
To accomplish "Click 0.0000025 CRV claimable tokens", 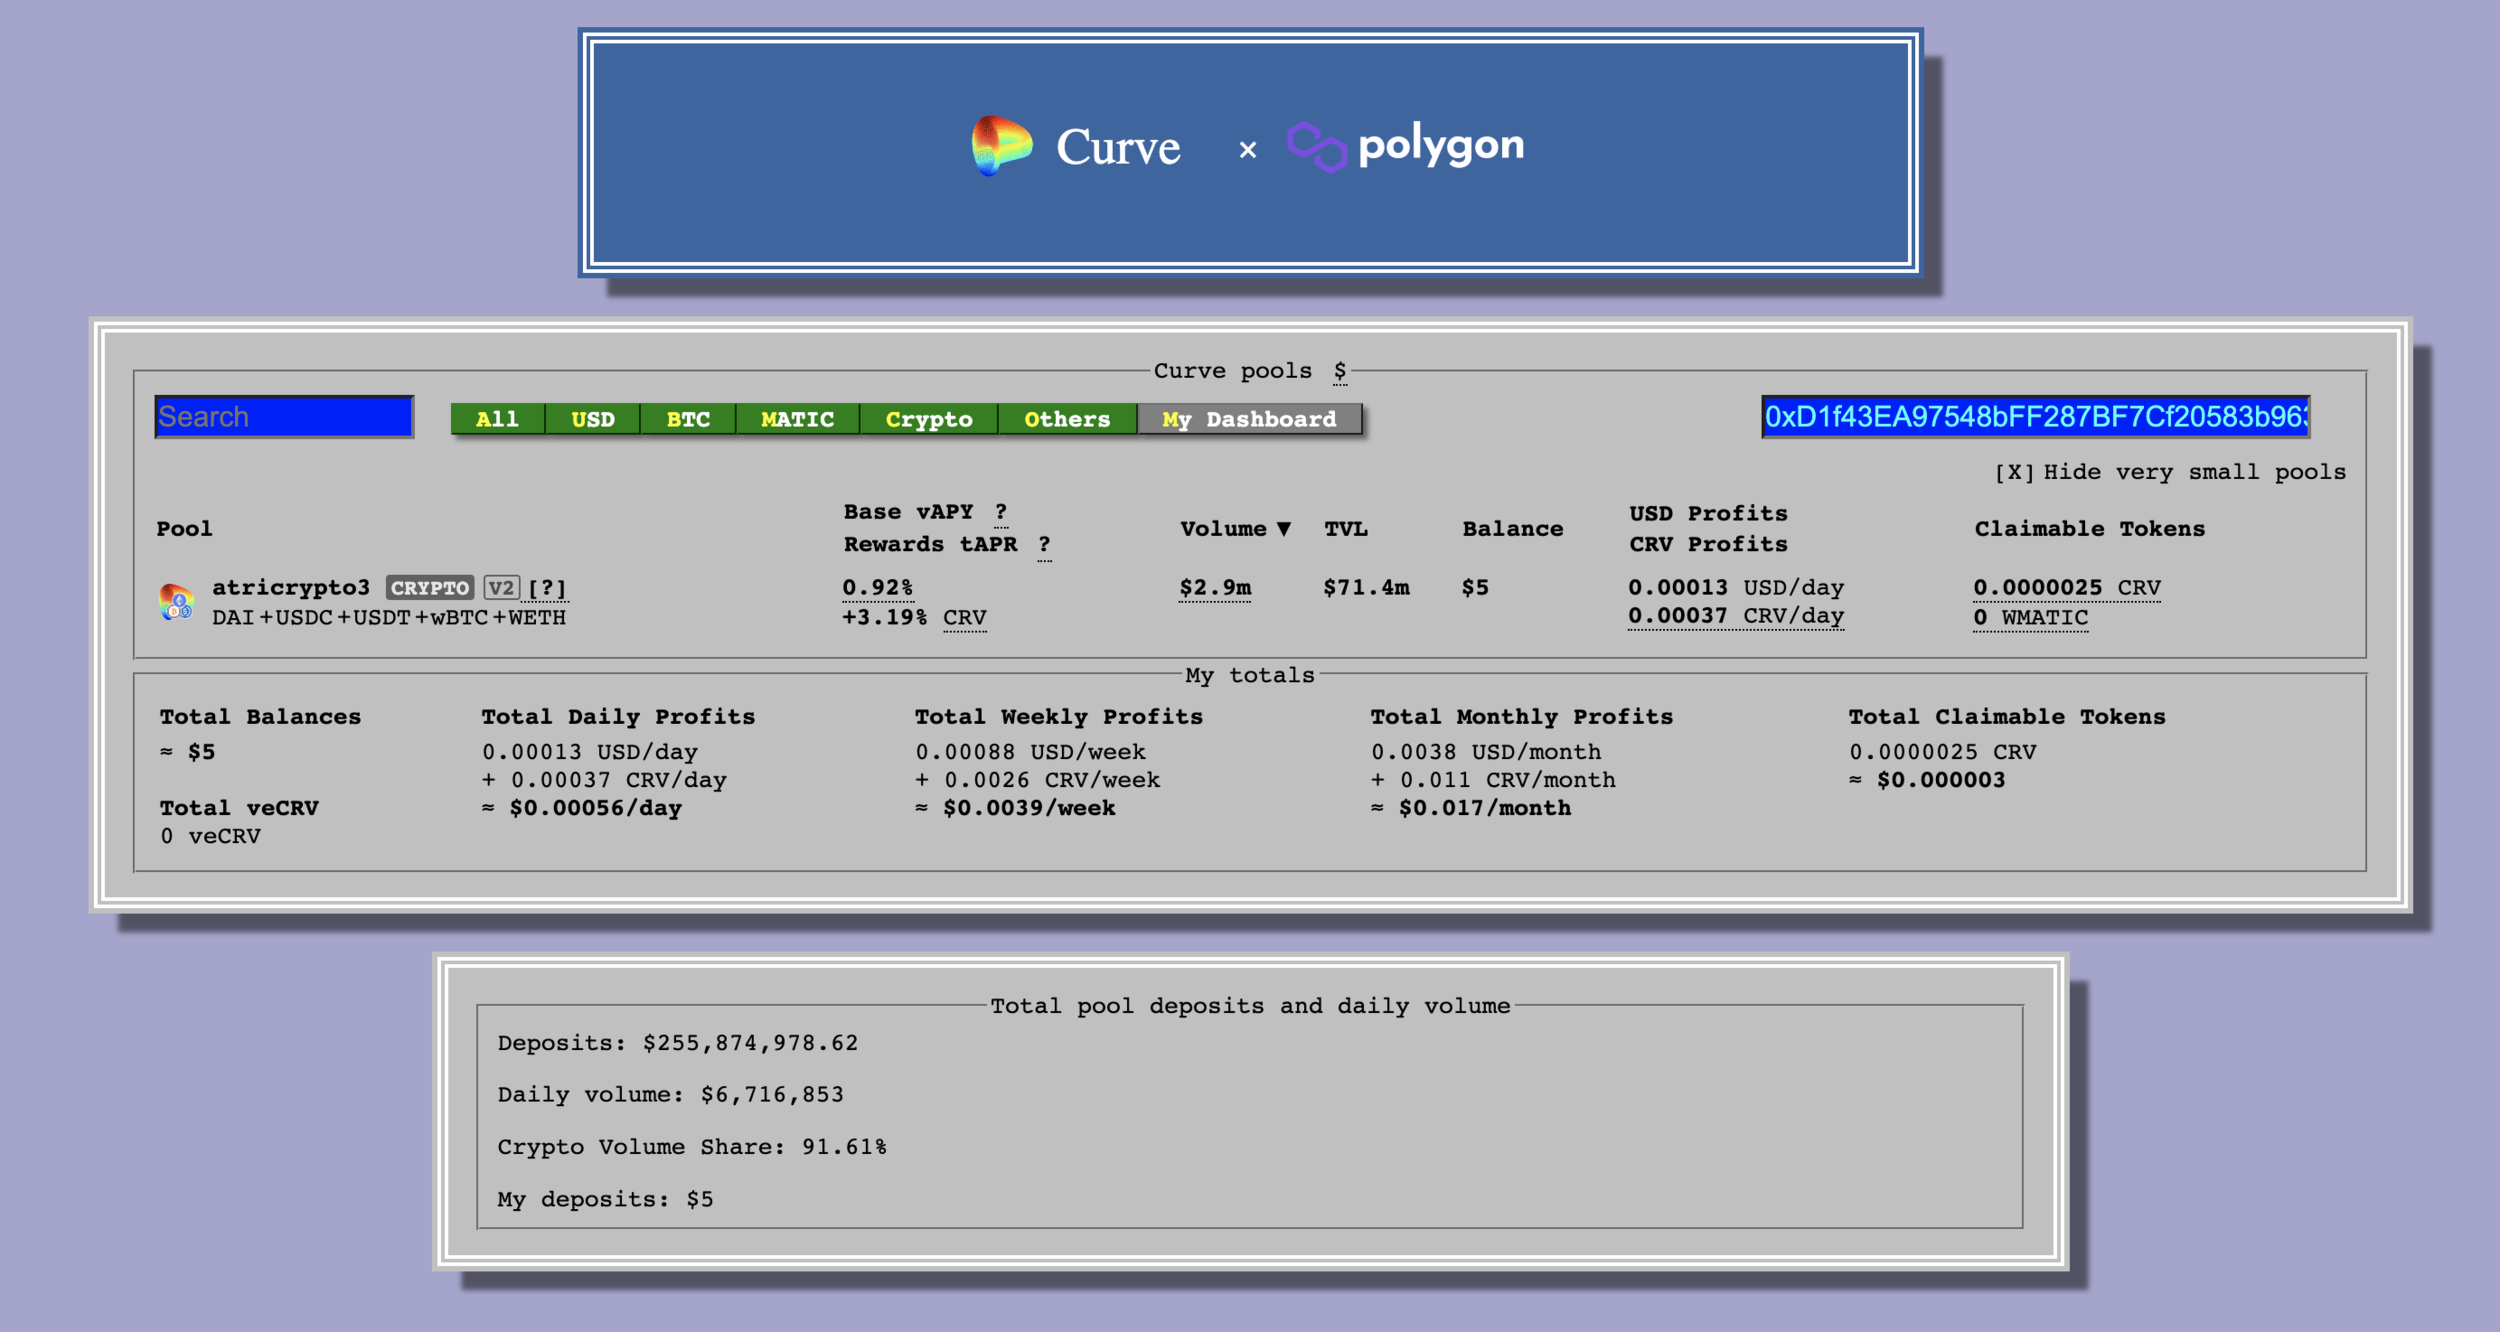I will [2067, 588].
